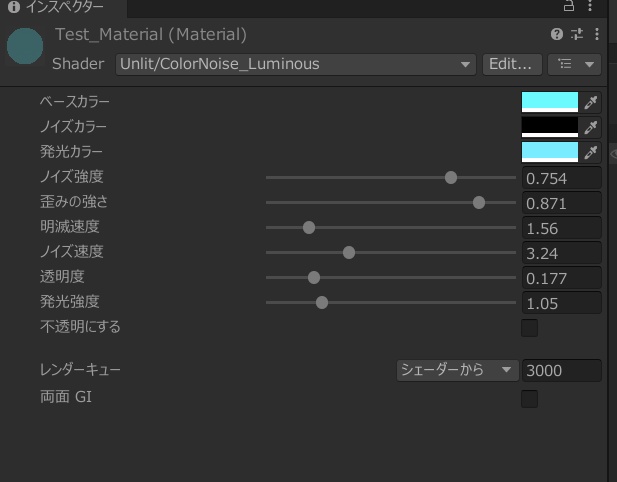617x482 pixels.
Task: Click the Inspector tab info icon
Action: coord(14,7)
